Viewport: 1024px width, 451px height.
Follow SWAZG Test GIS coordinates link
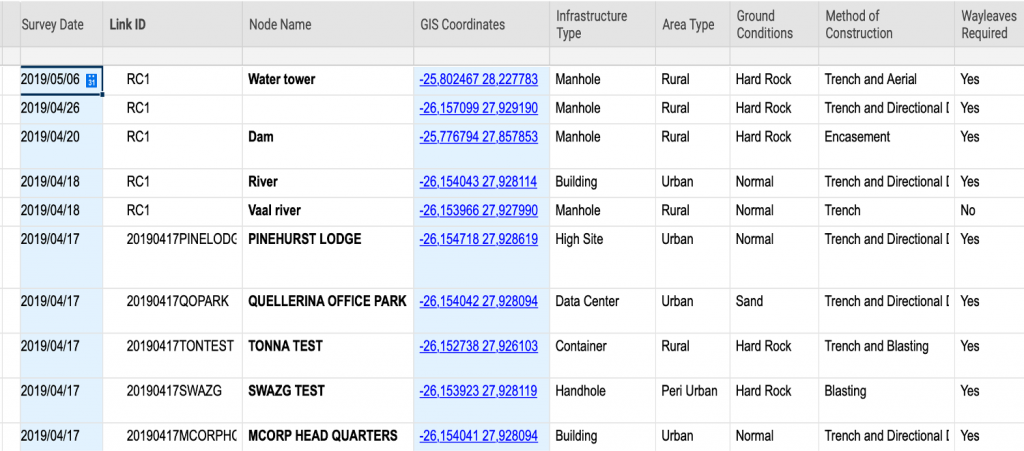(478, 392)
